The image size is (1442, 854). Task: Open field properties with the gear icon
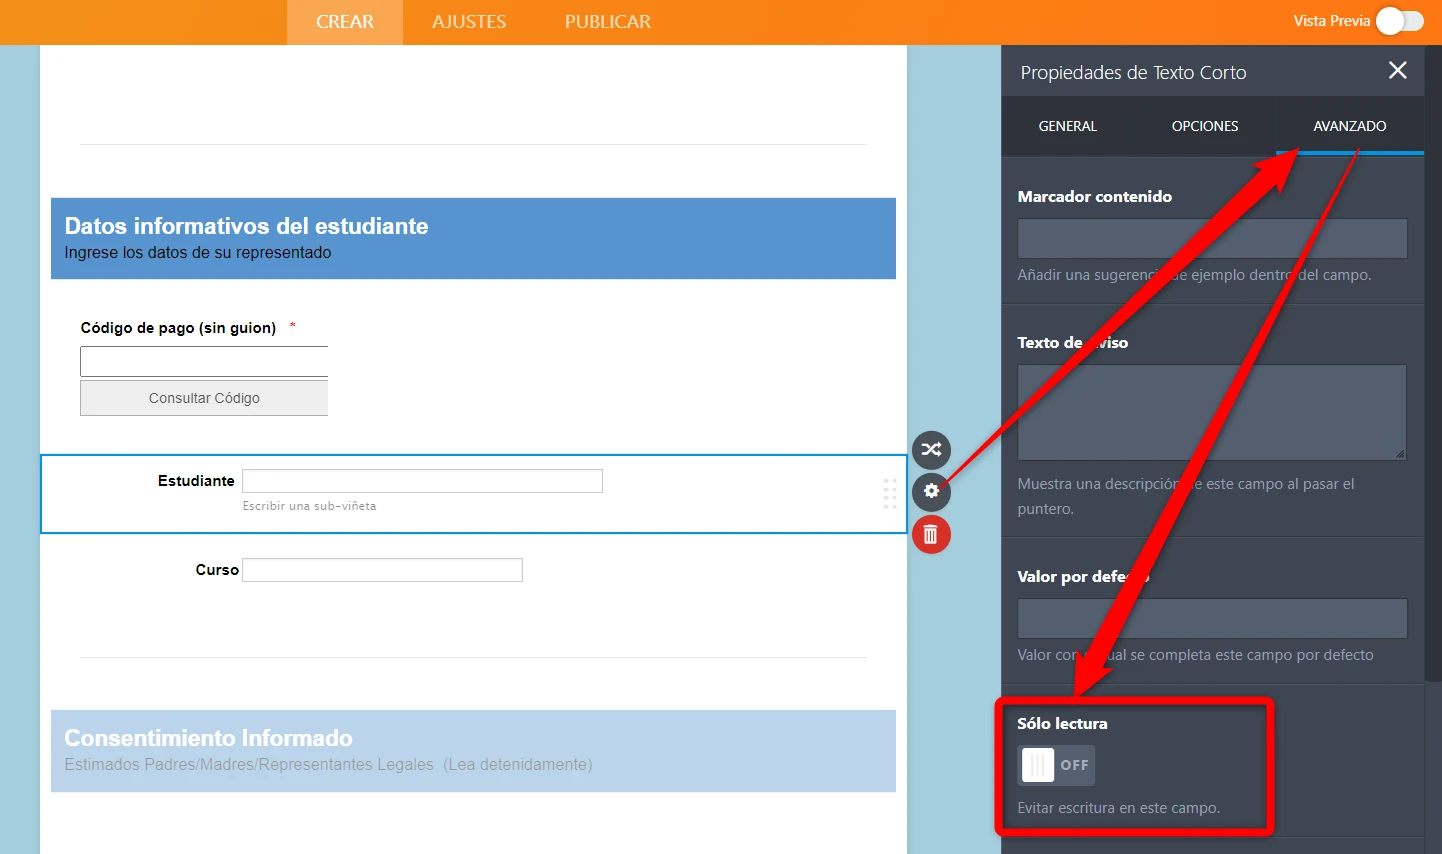(931, 491)
